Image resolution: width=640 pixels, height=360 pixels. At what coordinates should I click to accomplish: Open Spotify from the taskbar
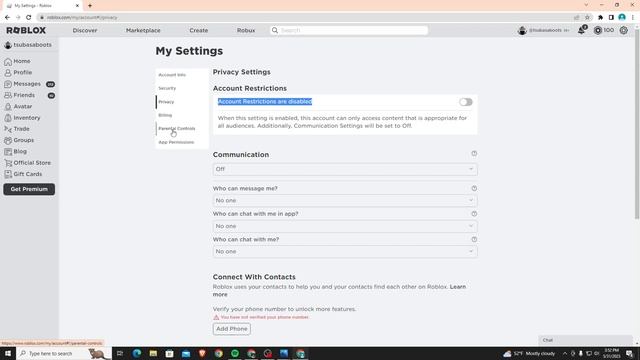(235, 353)
